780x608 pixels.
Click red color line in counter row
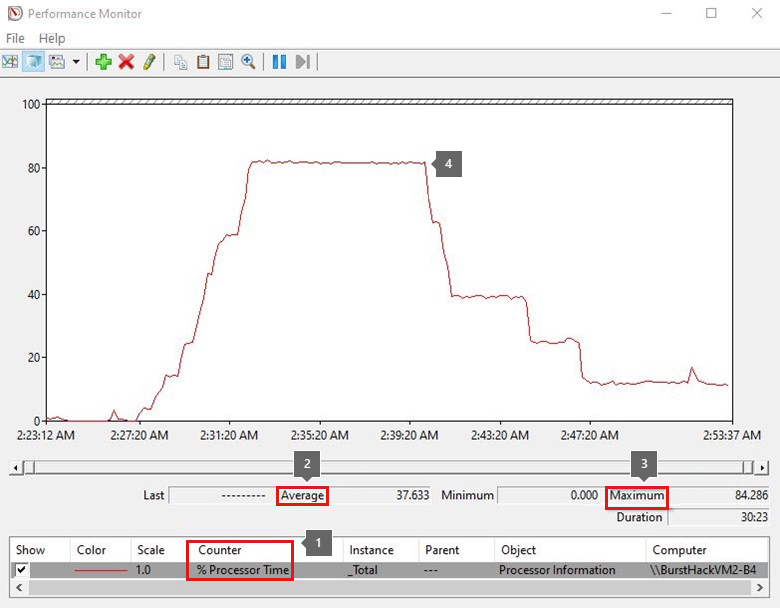pyautogui.click(x=100, y=570)
